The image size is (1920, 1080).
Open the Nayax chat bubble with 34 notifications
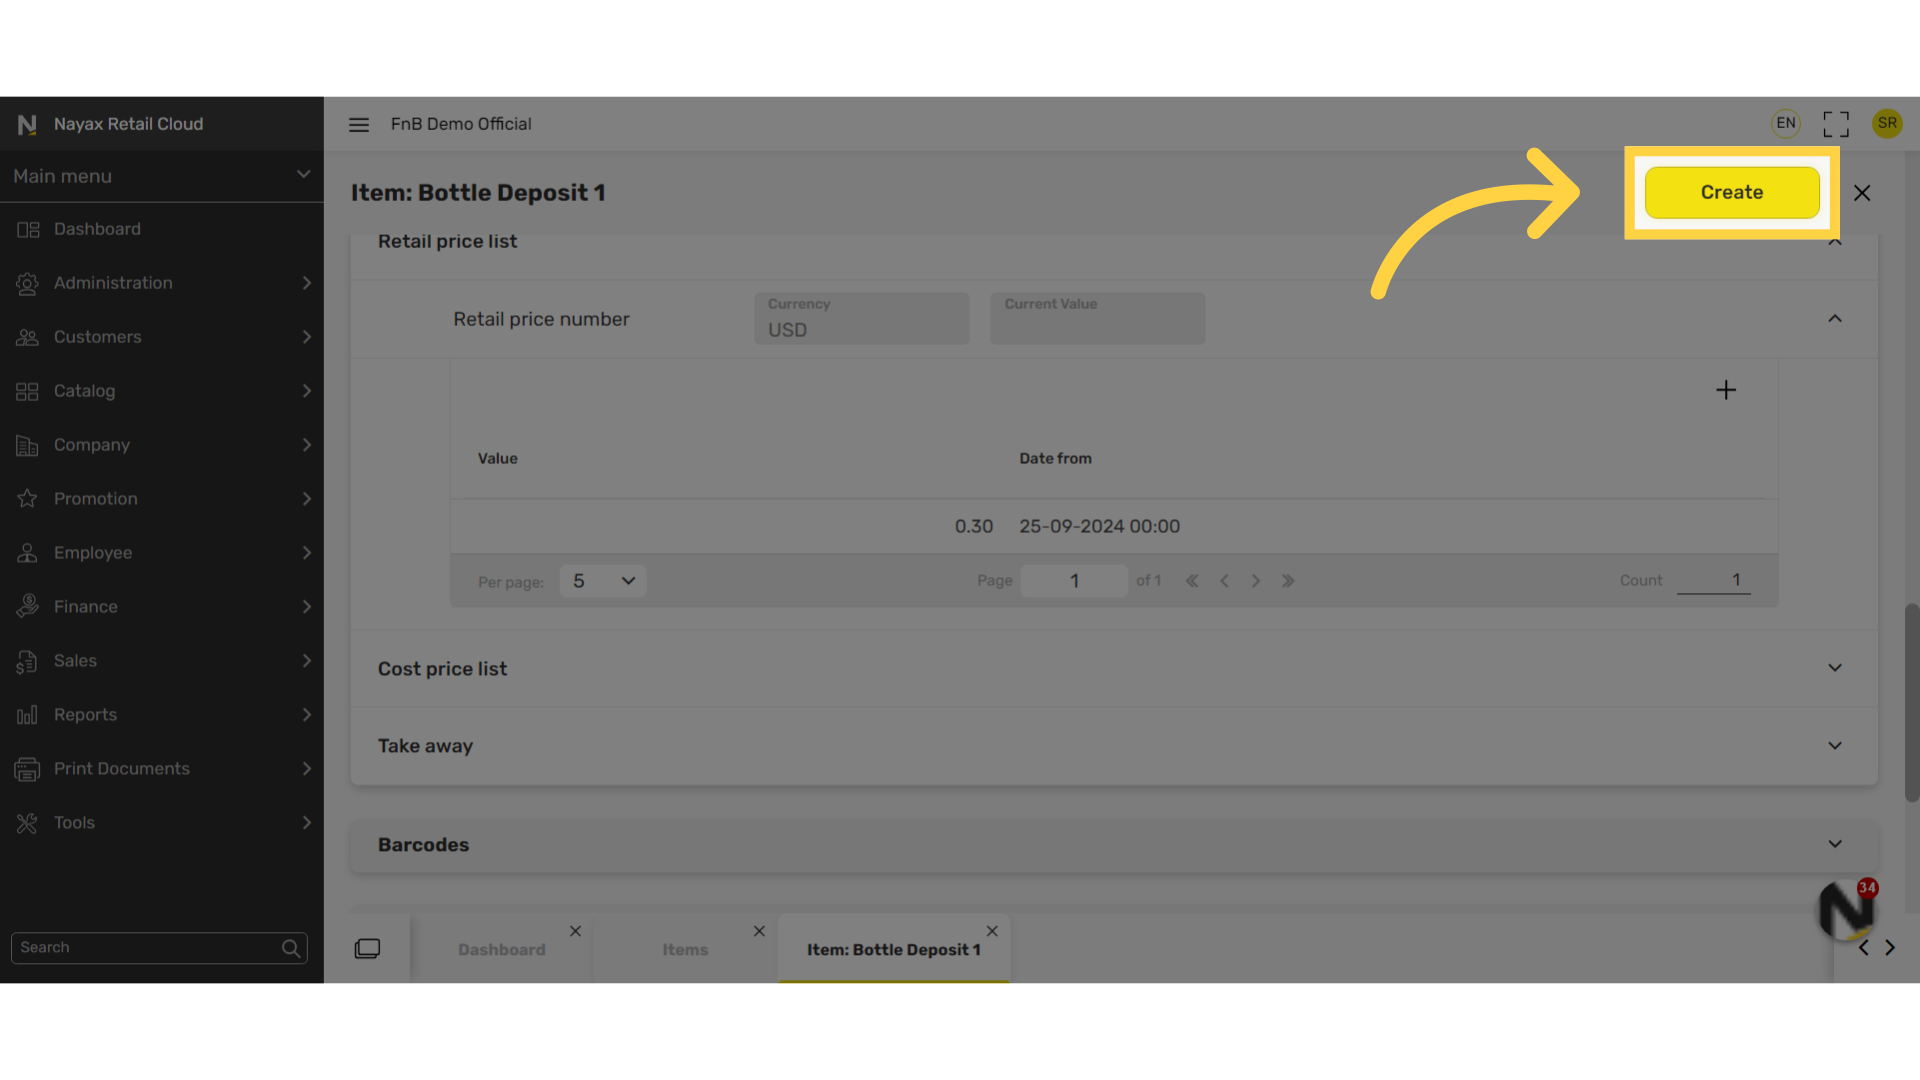(1846, 909)
